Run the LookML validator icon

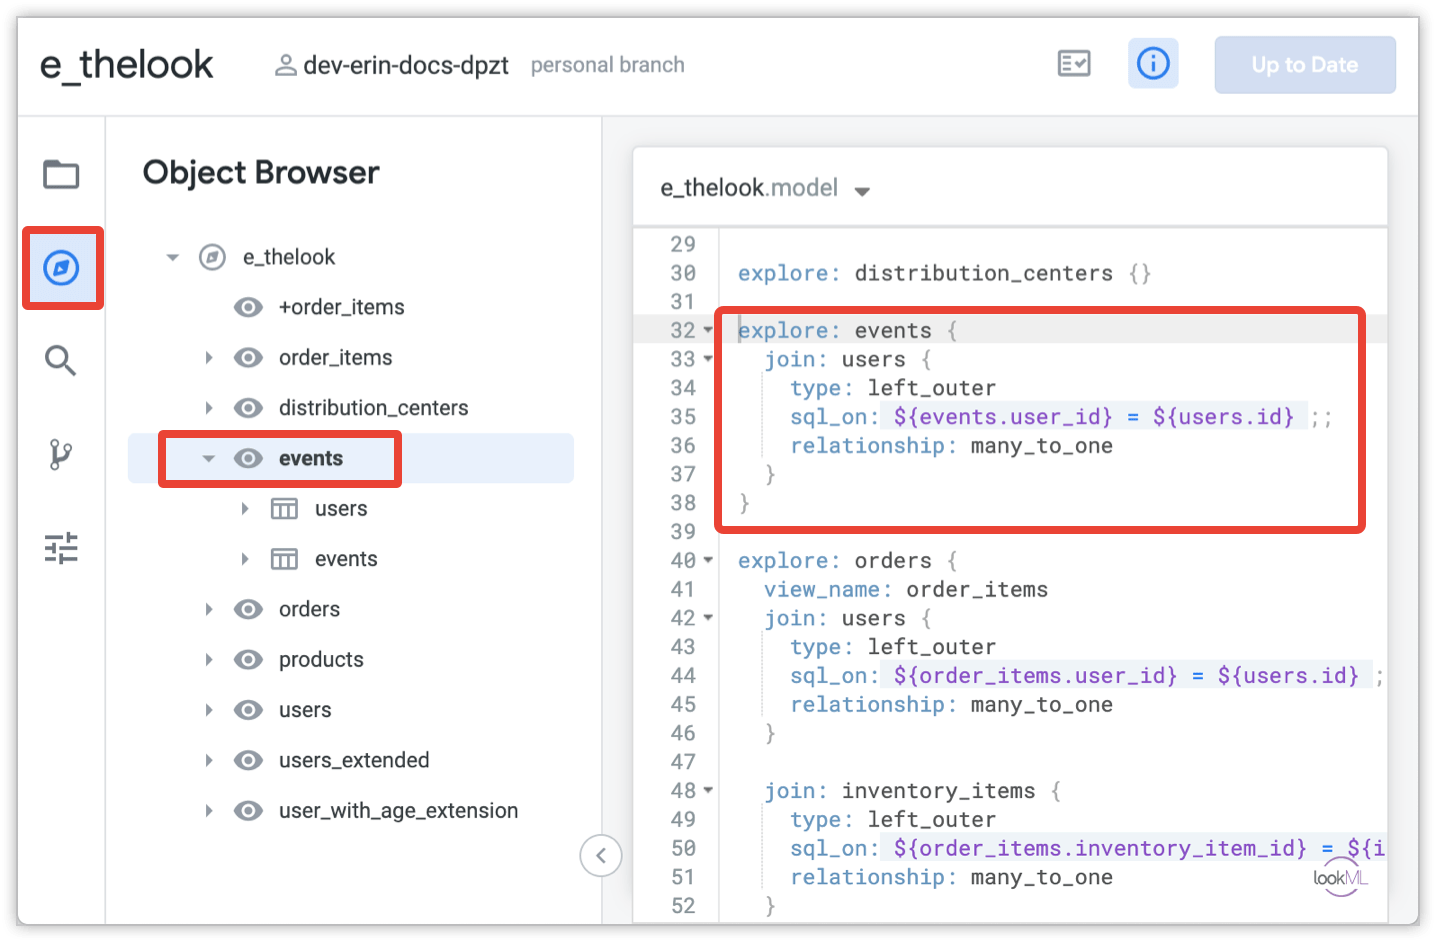pyautogui.click(x=1074, y=63)
